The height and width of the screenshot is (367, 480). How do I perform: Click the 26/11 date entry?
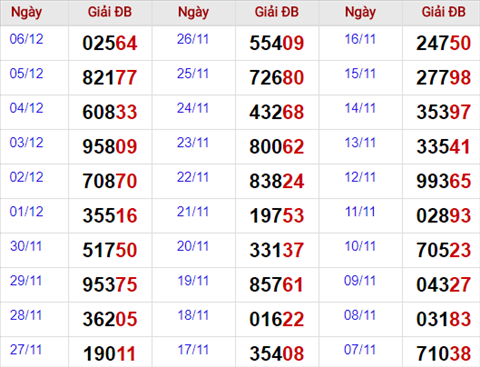tap(193, 39)
